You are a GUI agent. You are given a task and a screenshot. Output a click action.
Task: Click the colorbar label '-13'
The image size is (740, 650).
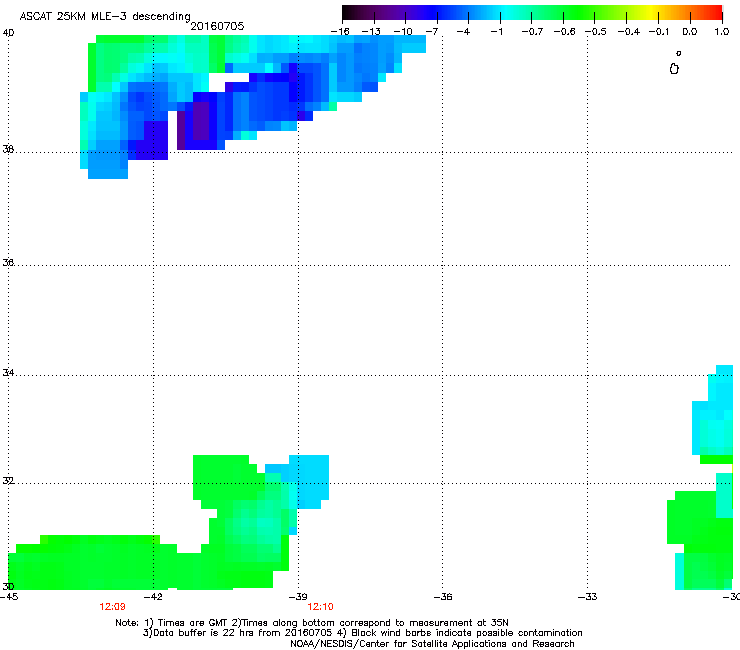[x=371, y=32]
